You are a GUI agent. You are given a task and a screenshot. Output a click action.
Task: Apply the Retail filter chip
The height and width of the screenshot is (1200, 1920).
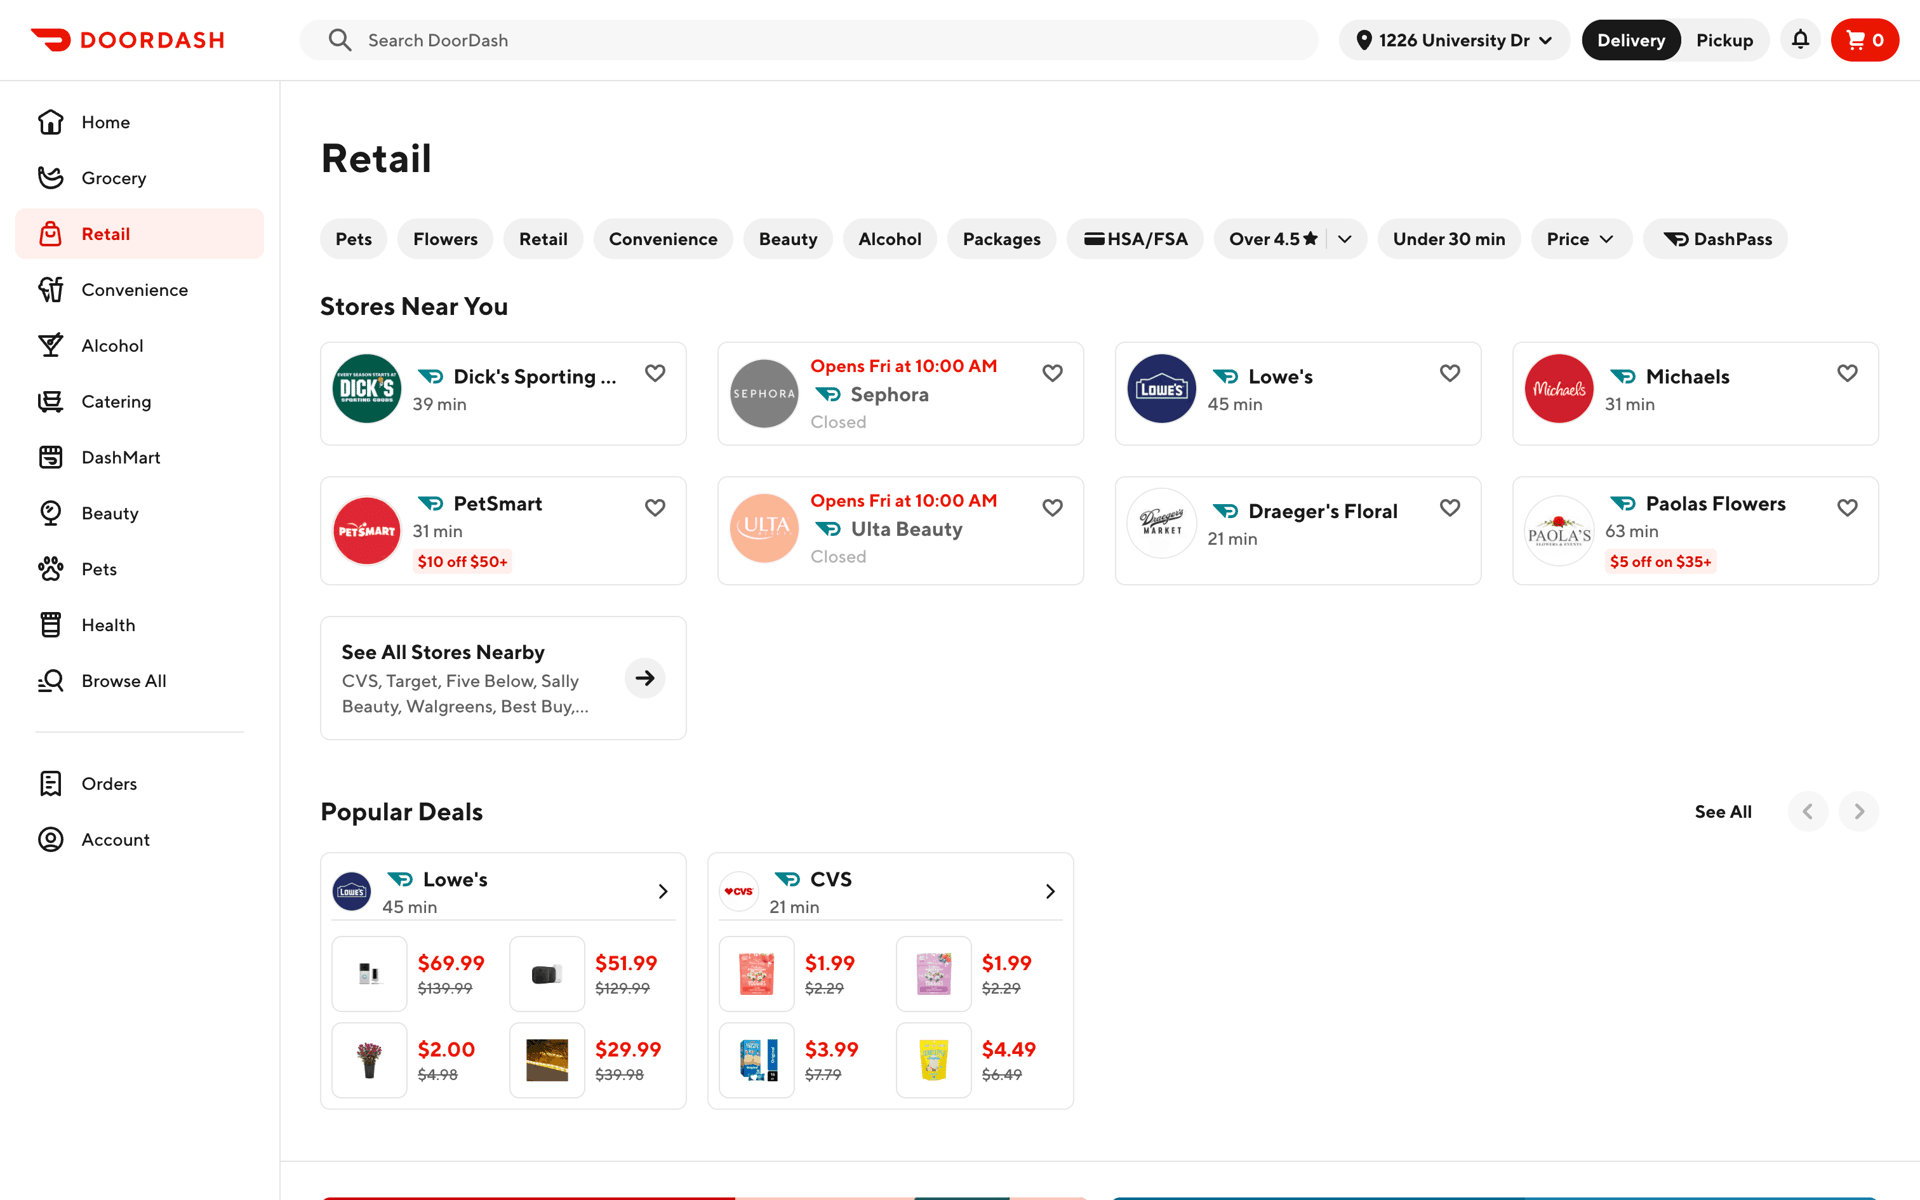pyautogui.click(x=543, y=239)
